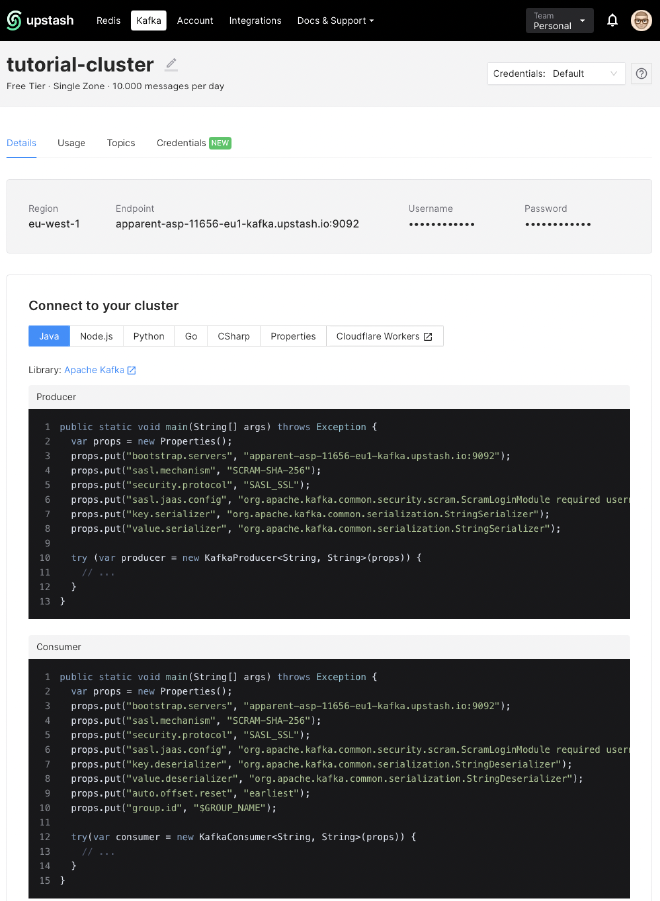The width and height of the screenshot is (660, 901).
Task: Click the user avatar icon
Action: point(641,20)
